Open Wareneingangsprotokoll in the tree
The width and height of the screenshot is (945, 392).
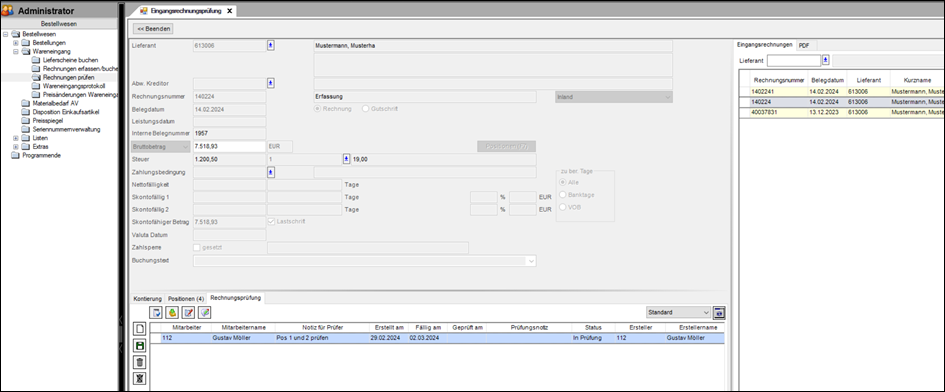tap(74, 86)
